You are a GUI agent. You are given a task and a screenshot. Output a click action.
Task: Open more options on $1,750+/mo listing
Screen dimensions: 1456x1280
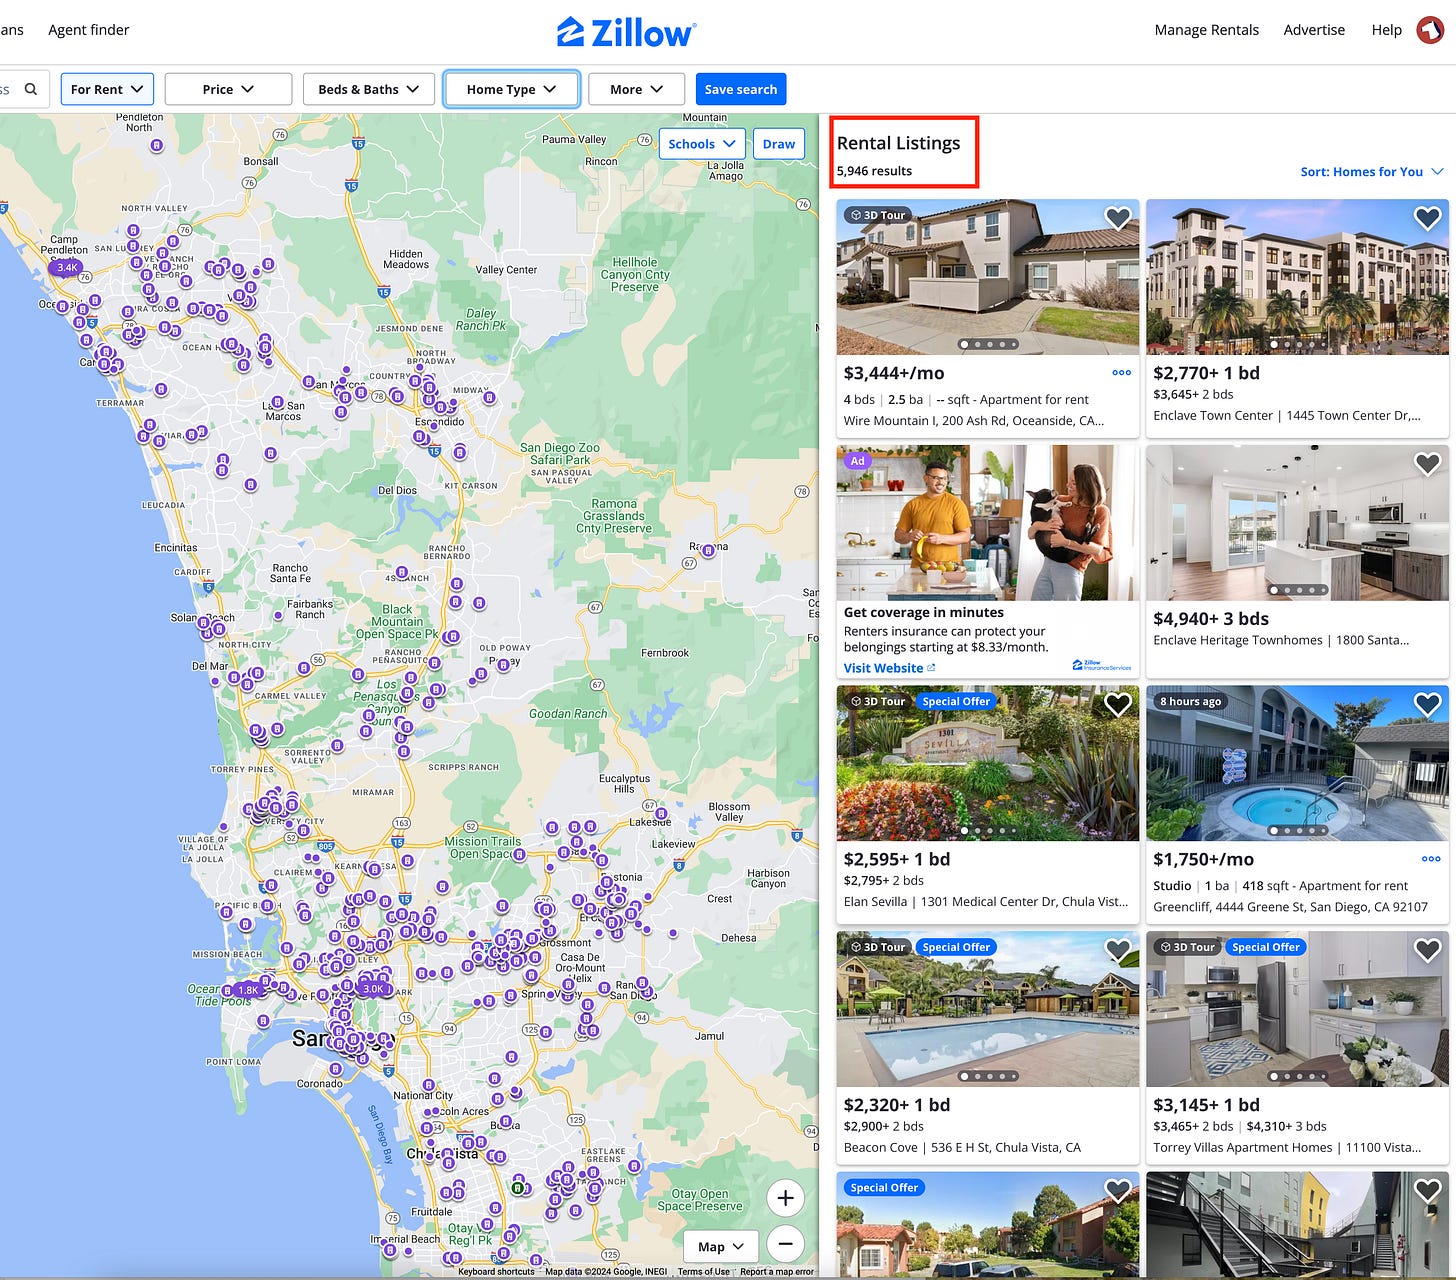(1431, 859)
